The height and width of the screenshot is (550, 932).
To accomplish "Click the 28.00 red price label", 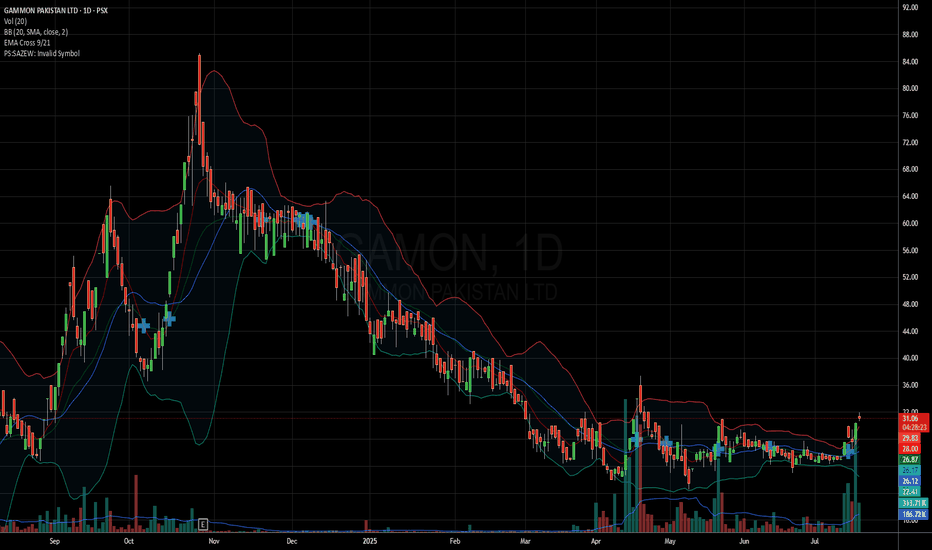I will coord(909,449).
